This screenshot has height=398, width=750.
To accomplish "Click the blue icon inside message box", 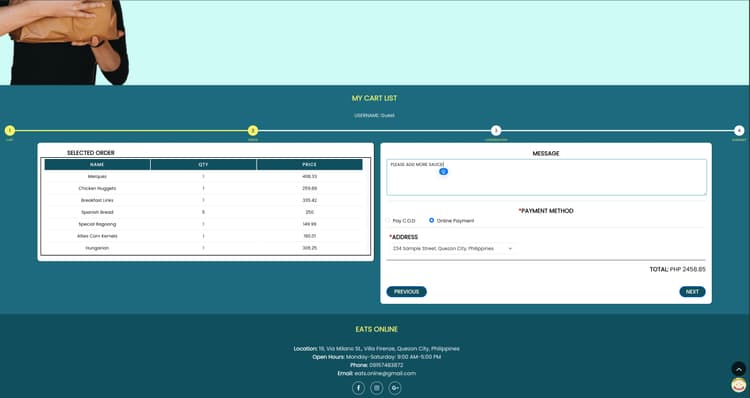I will [x=443, y=171].
